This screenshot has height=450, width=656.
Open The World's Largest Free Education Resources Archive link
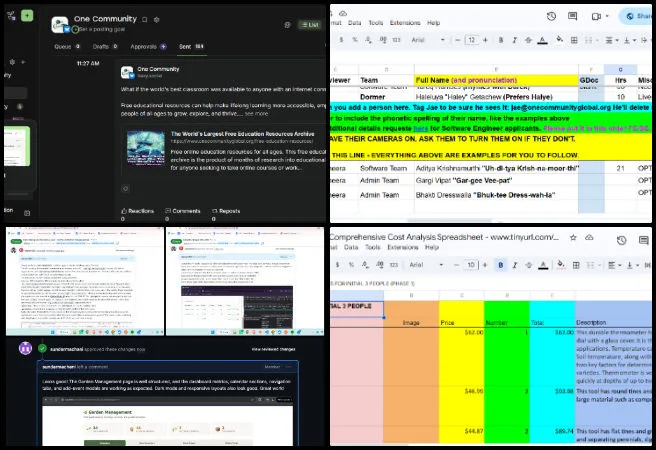tap(242, 134)
